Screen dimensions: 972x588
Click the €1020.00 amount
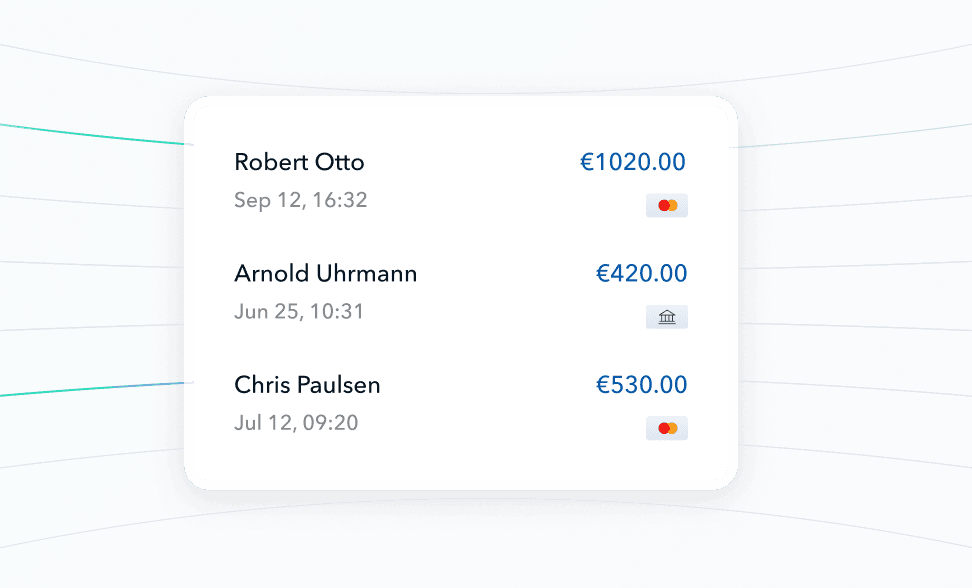(x=633, y=162)
